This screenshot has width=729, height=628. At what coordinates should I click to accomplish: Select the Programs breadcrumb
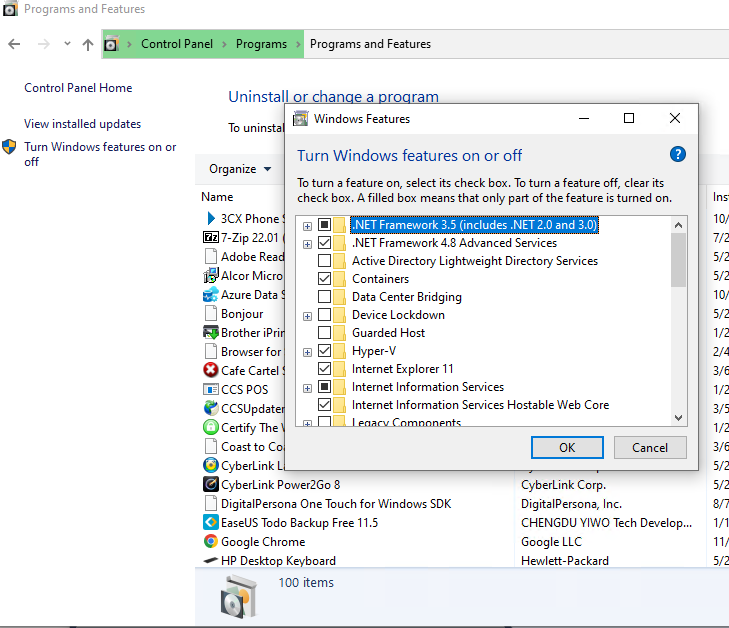[261, 44]
